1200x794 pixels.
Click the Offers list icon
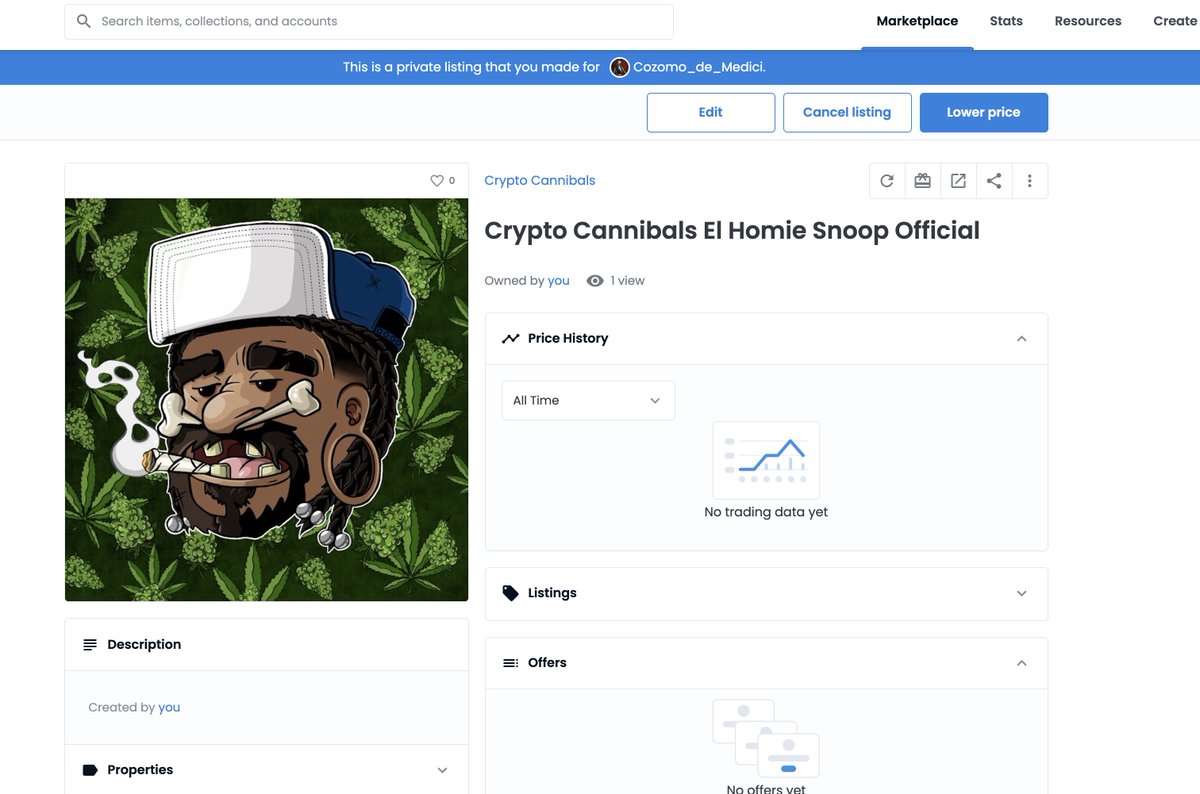(511, 663)
